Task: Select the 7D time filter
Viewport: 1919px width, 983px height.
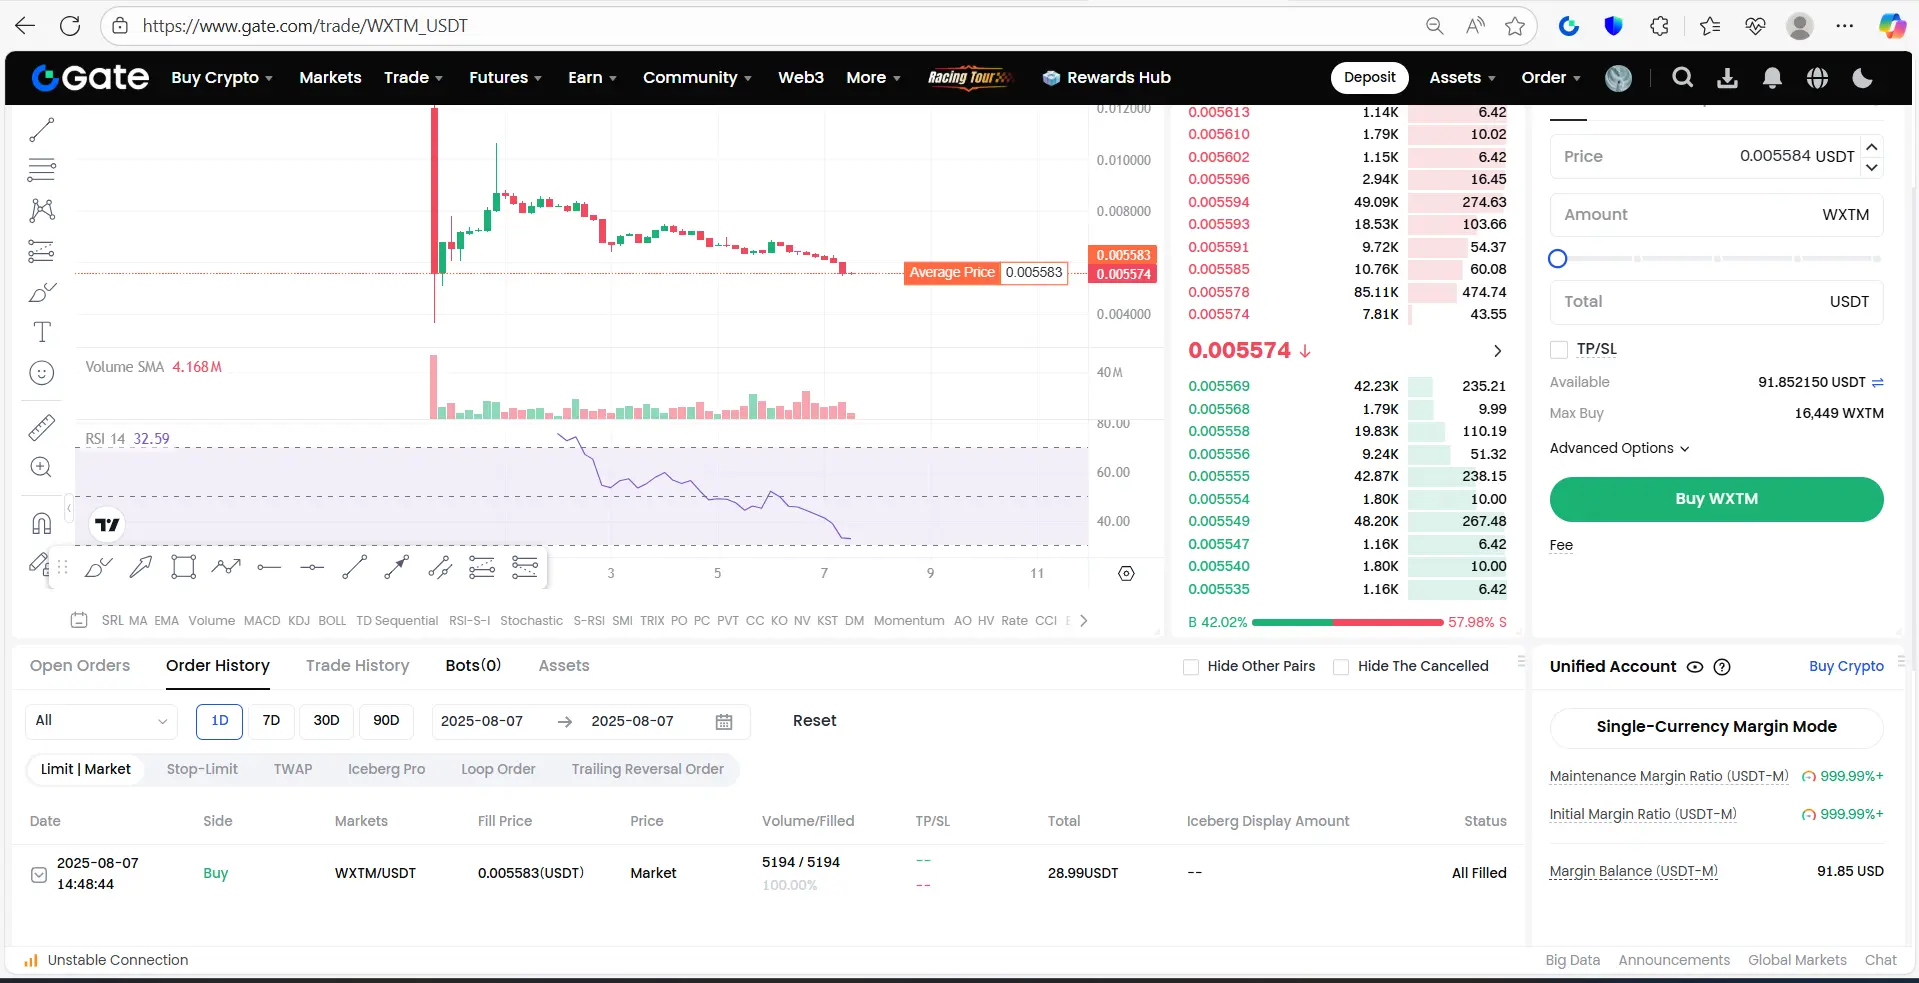Action: click(x=271, y=721)
